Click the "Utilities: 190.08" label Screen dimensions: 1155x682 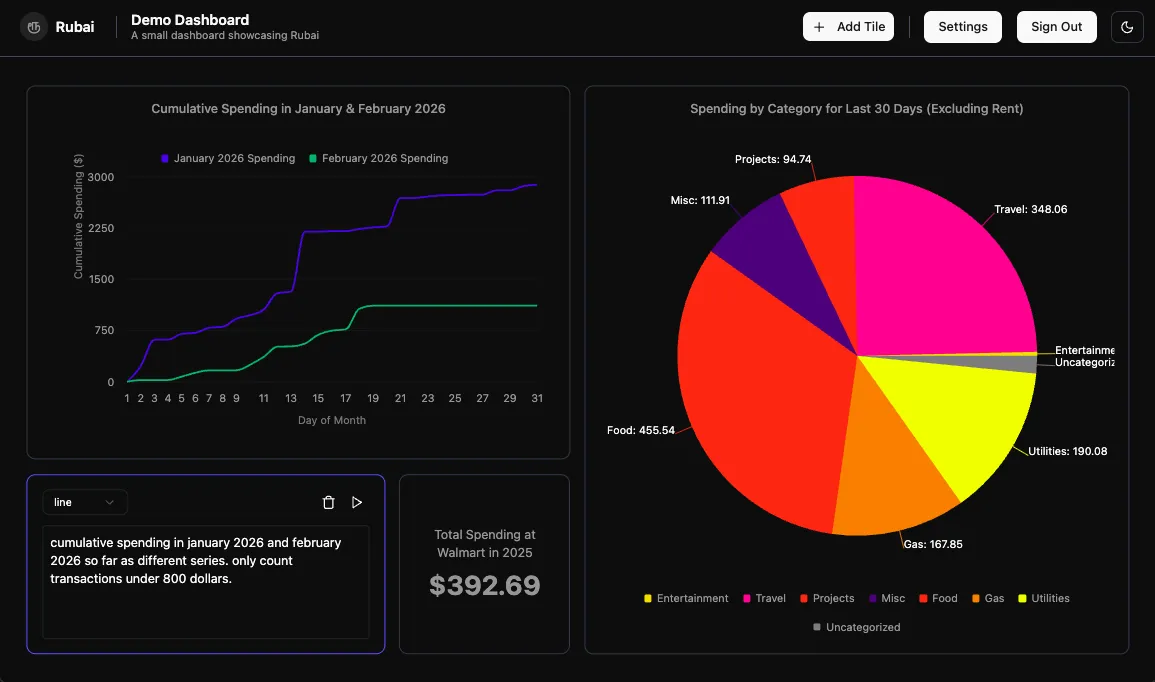1067,451
